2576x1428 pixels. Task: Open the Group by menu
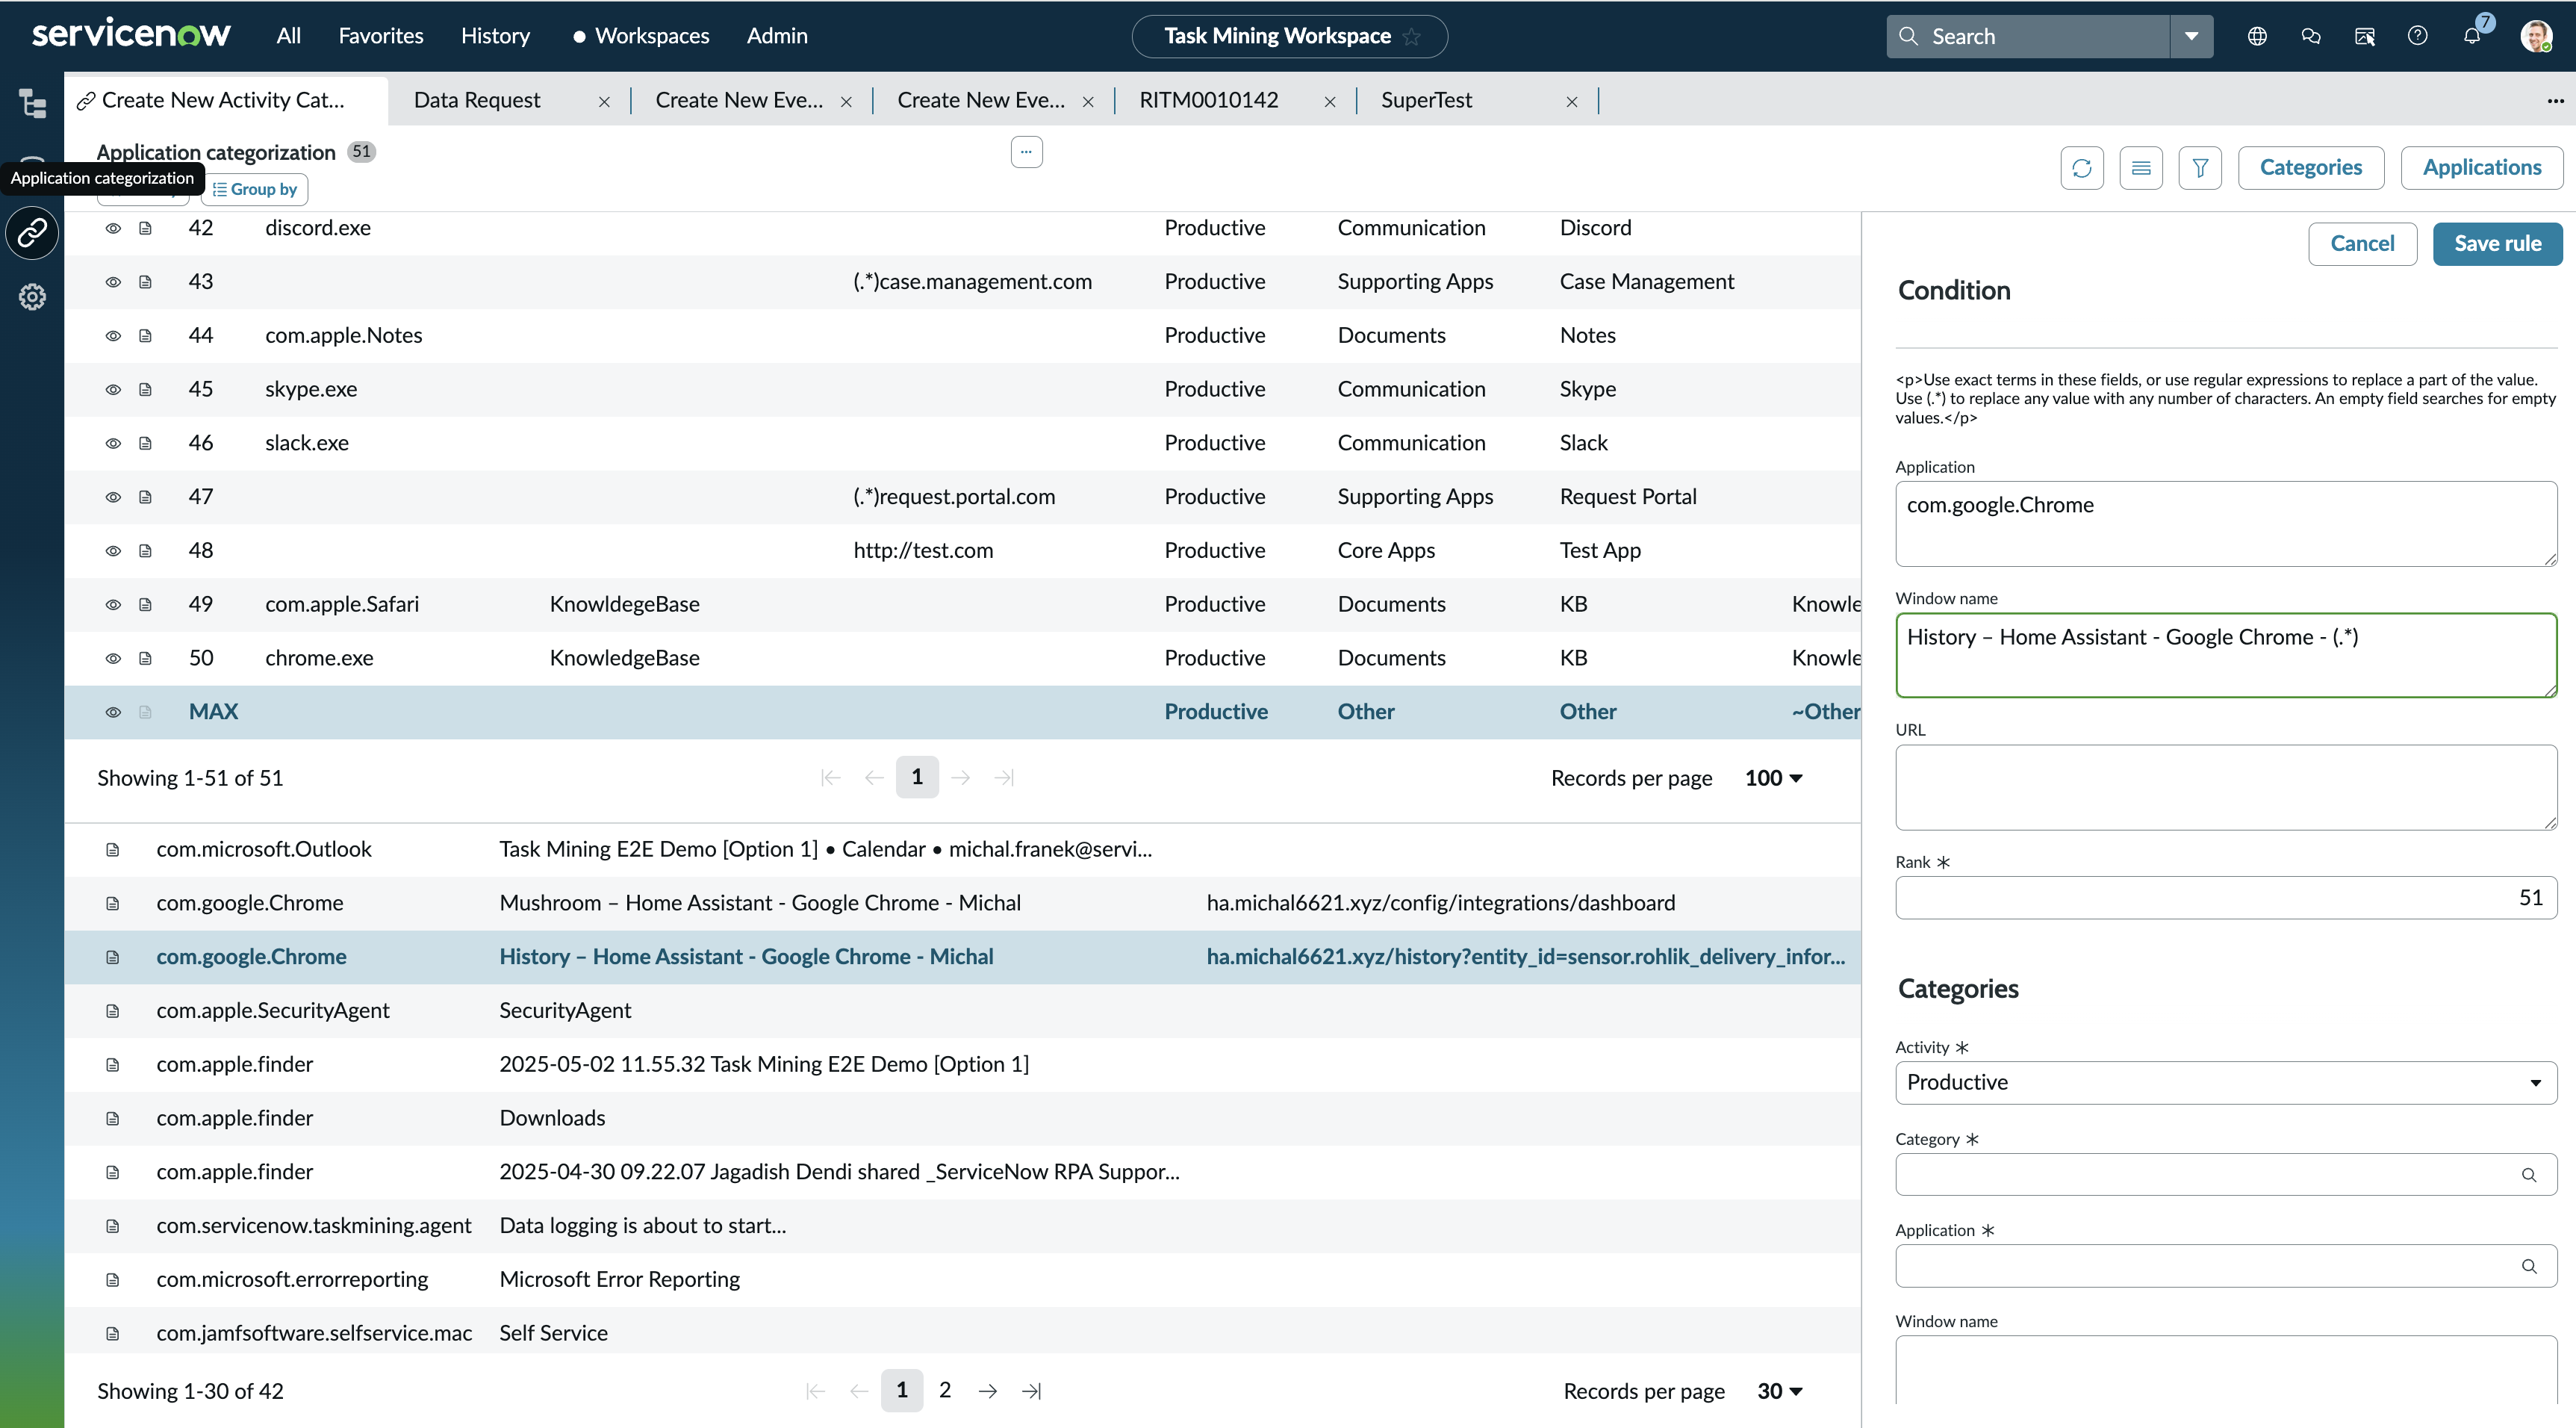point(254,189)
